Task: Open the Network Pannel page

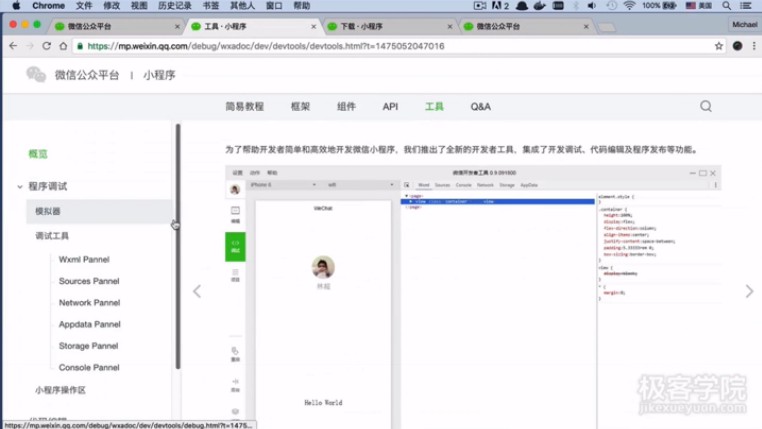Action: point(89,303)
